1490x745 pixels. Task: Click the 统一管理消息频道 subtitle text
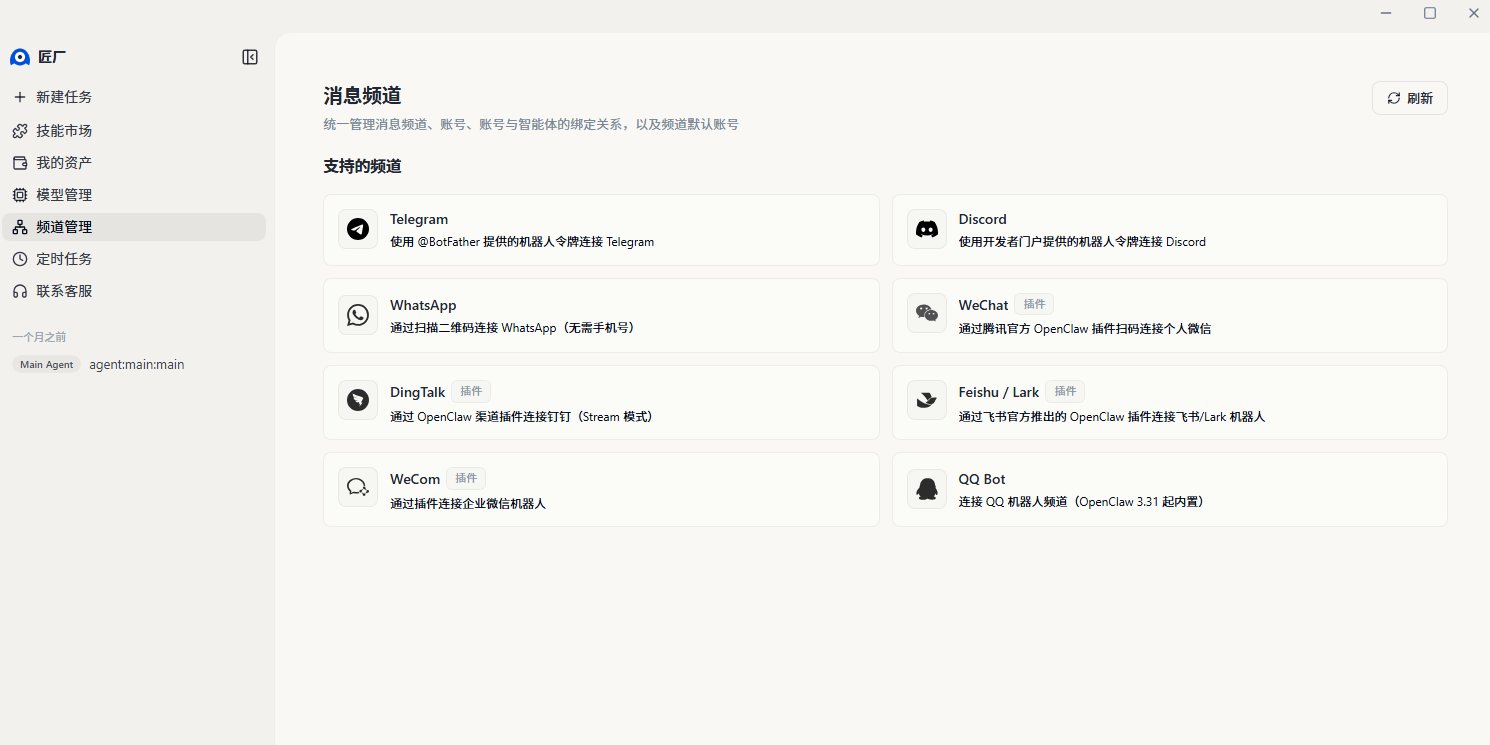[x=531, y=125]
